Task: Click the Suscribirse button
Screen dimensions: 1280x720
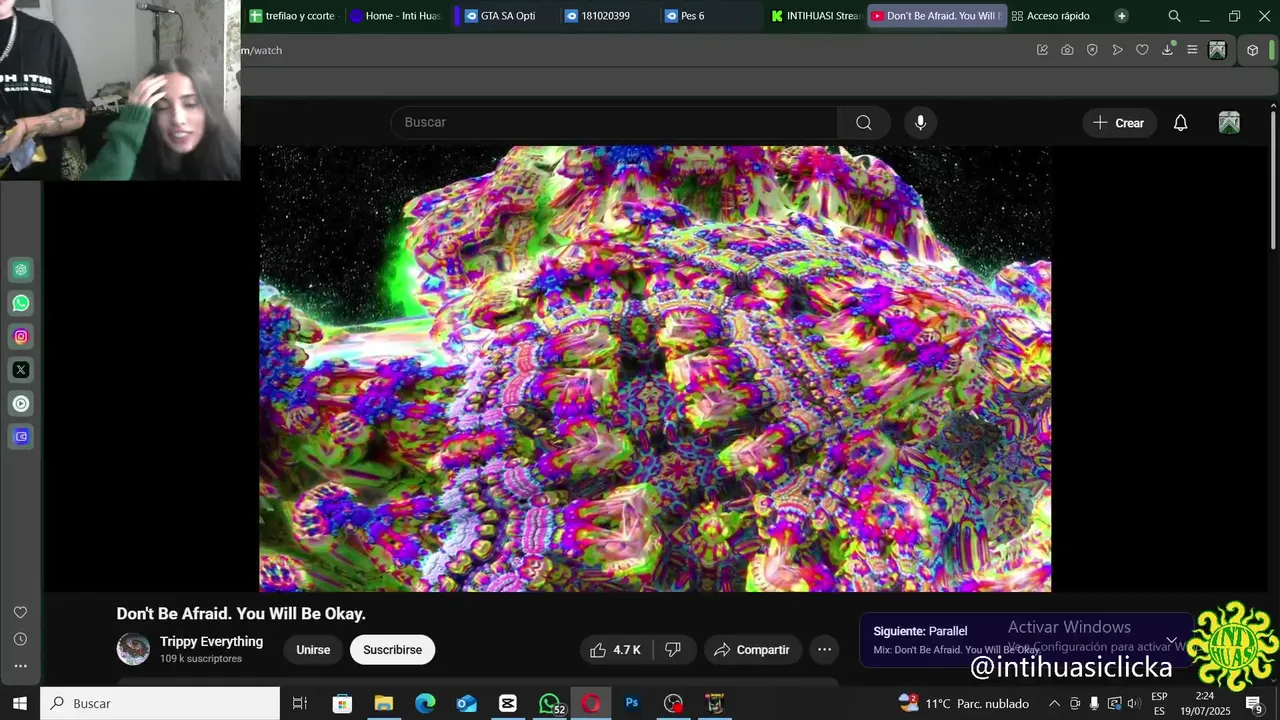Action: (x=392, y=650)
